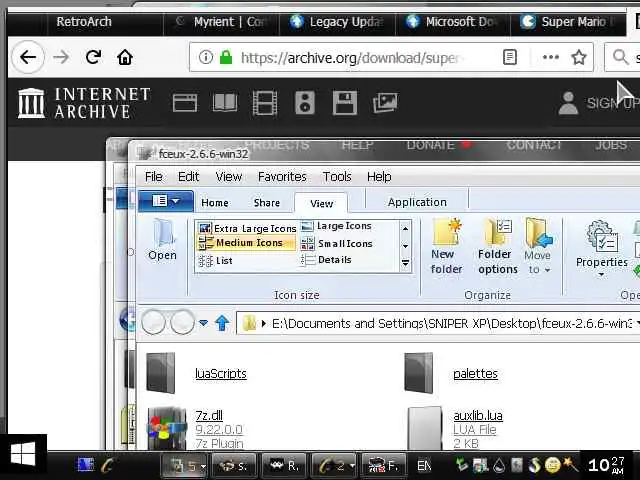Open Internet Archive audio speaker icon
Viewport: 640px width, 480px height.
coord(305,102)
